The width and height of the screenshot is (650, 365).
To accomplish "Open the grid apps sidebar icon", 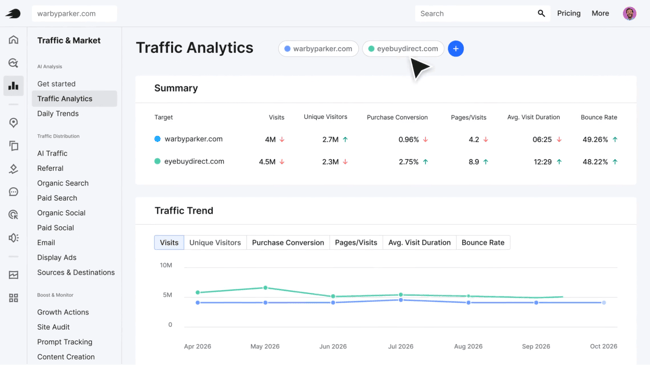I will [x=13, y=298].
